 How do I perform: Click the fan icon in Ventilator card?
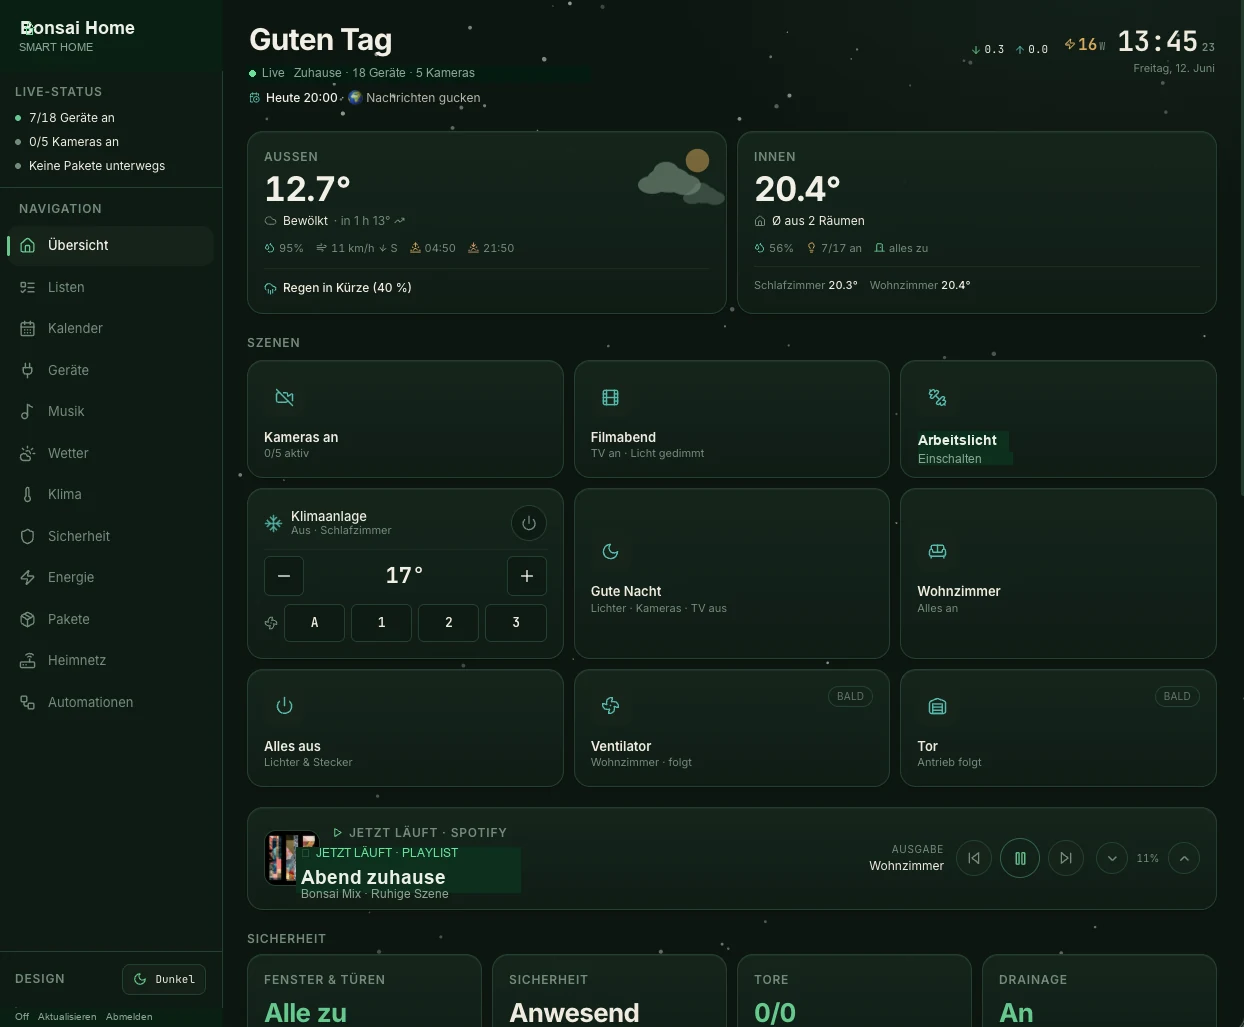pos(610,706)
